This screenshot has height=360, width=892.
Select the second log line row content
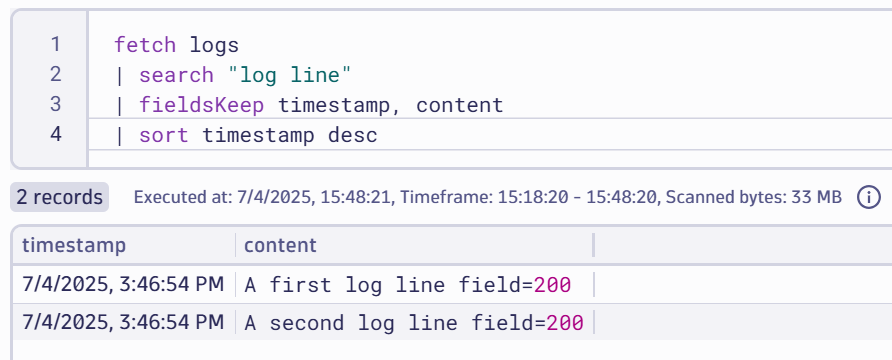(414, 322)
